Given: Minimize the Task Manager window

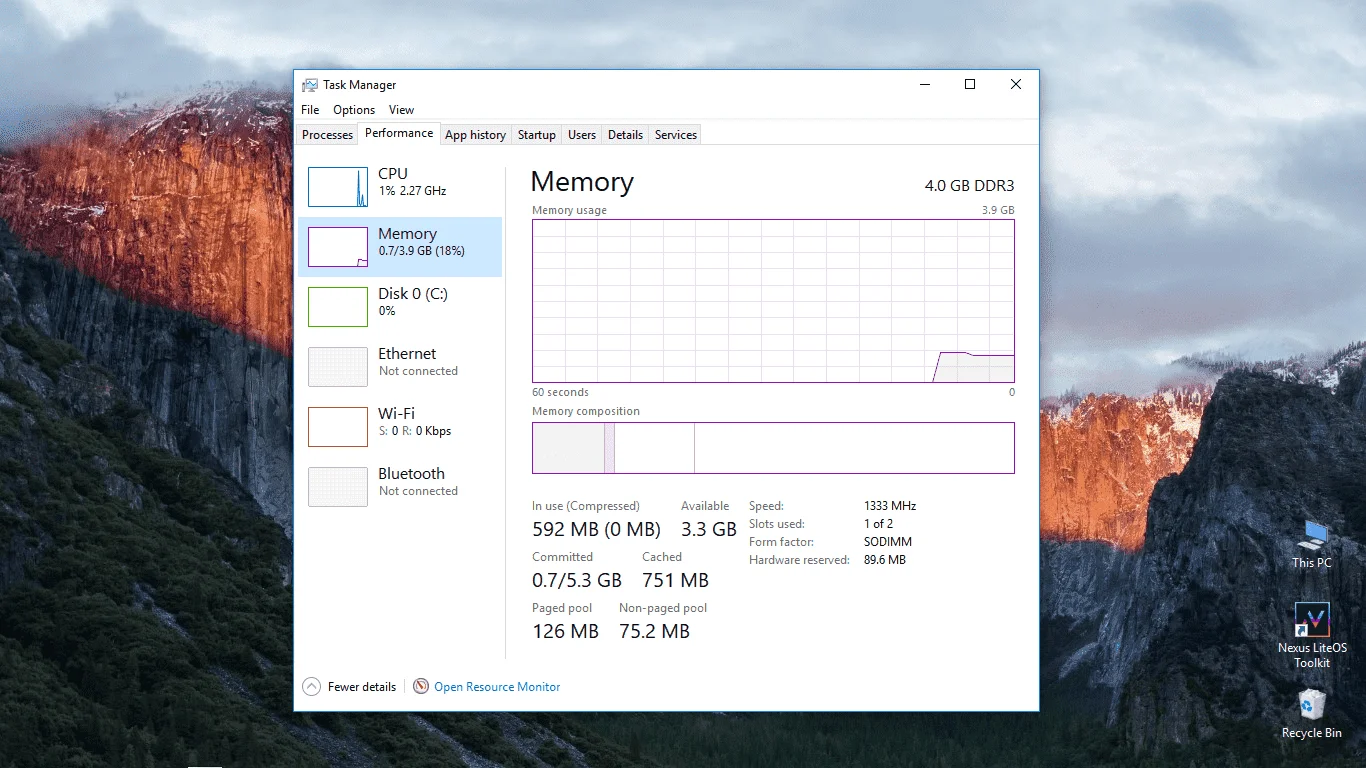Looking at the screenshot, I should coord(923,85).
